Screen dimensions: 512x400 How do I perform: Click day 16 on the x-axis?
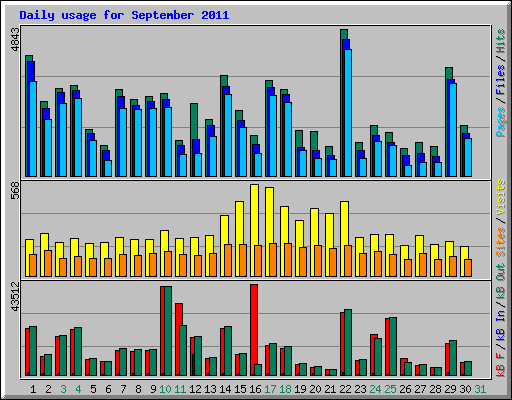(x=255, y=389)
